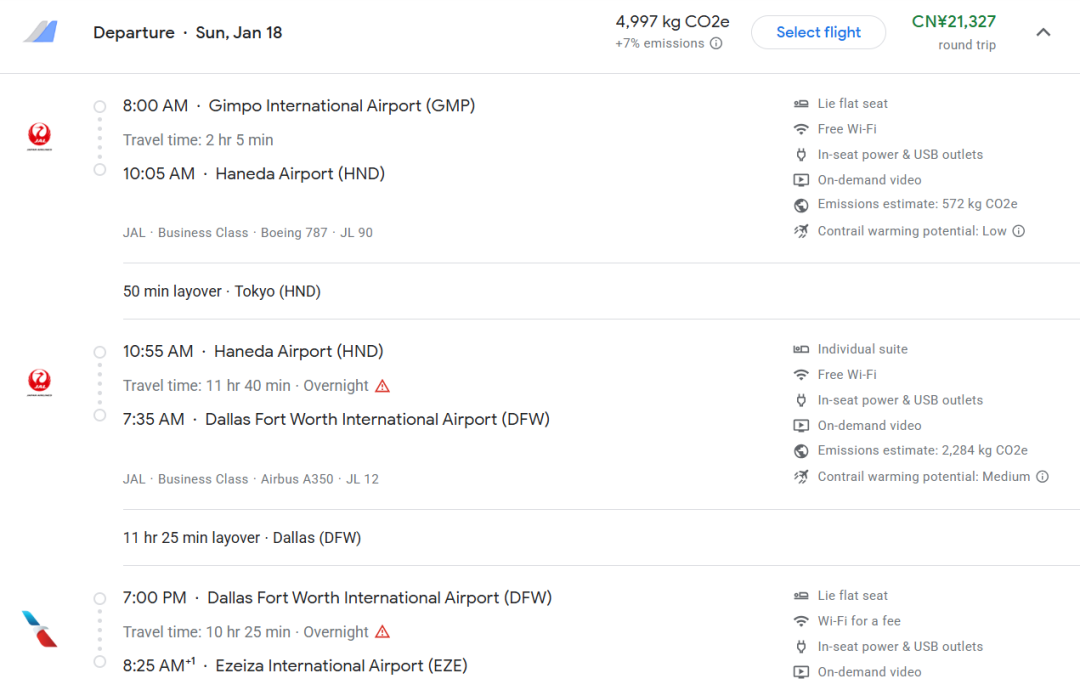Click Travel time: 2 hr 5 min
This screenshot has width=1080, height=690.
click(x=198, y=140)
